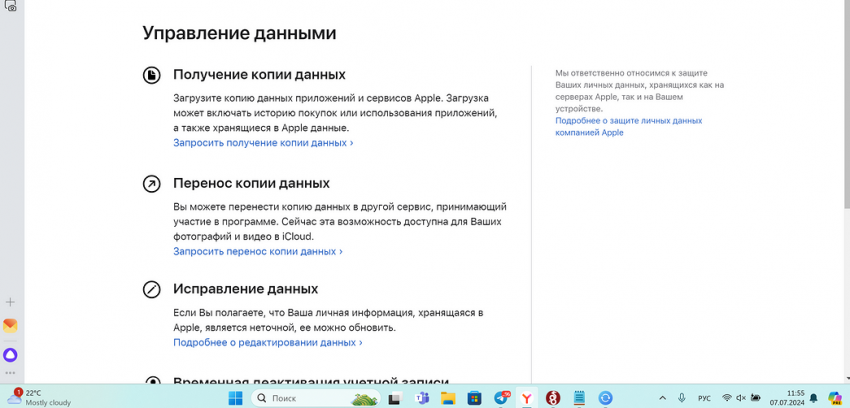
Task: Follow the link Подробнее о редактировании данных
Action: pos(267,342)
